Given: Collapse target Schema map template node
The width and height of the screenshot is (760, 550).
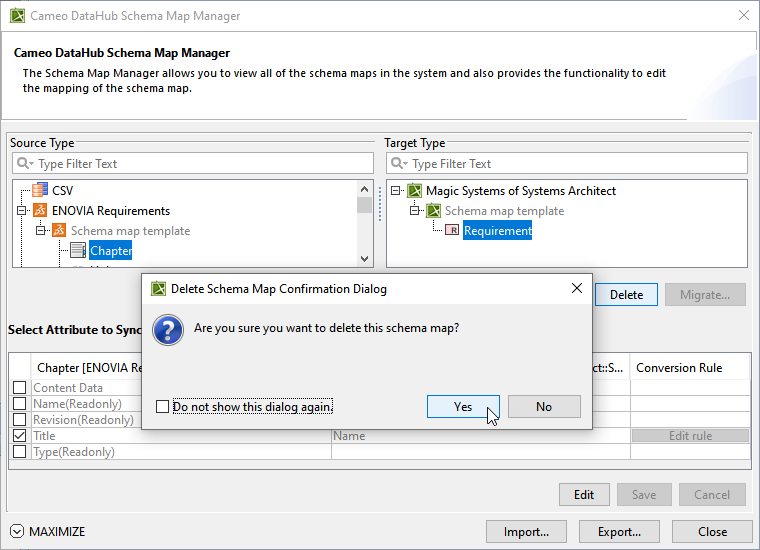Looking at the screenshot, I should click(415, 211).
